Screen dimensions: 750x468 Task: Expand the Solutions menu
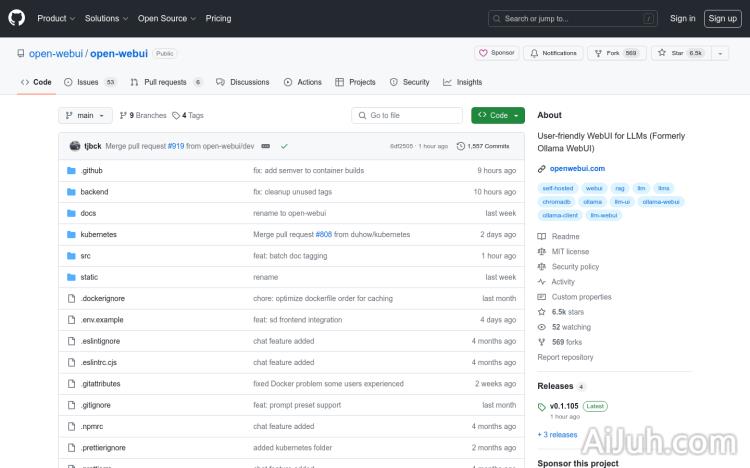coord(105,18)
